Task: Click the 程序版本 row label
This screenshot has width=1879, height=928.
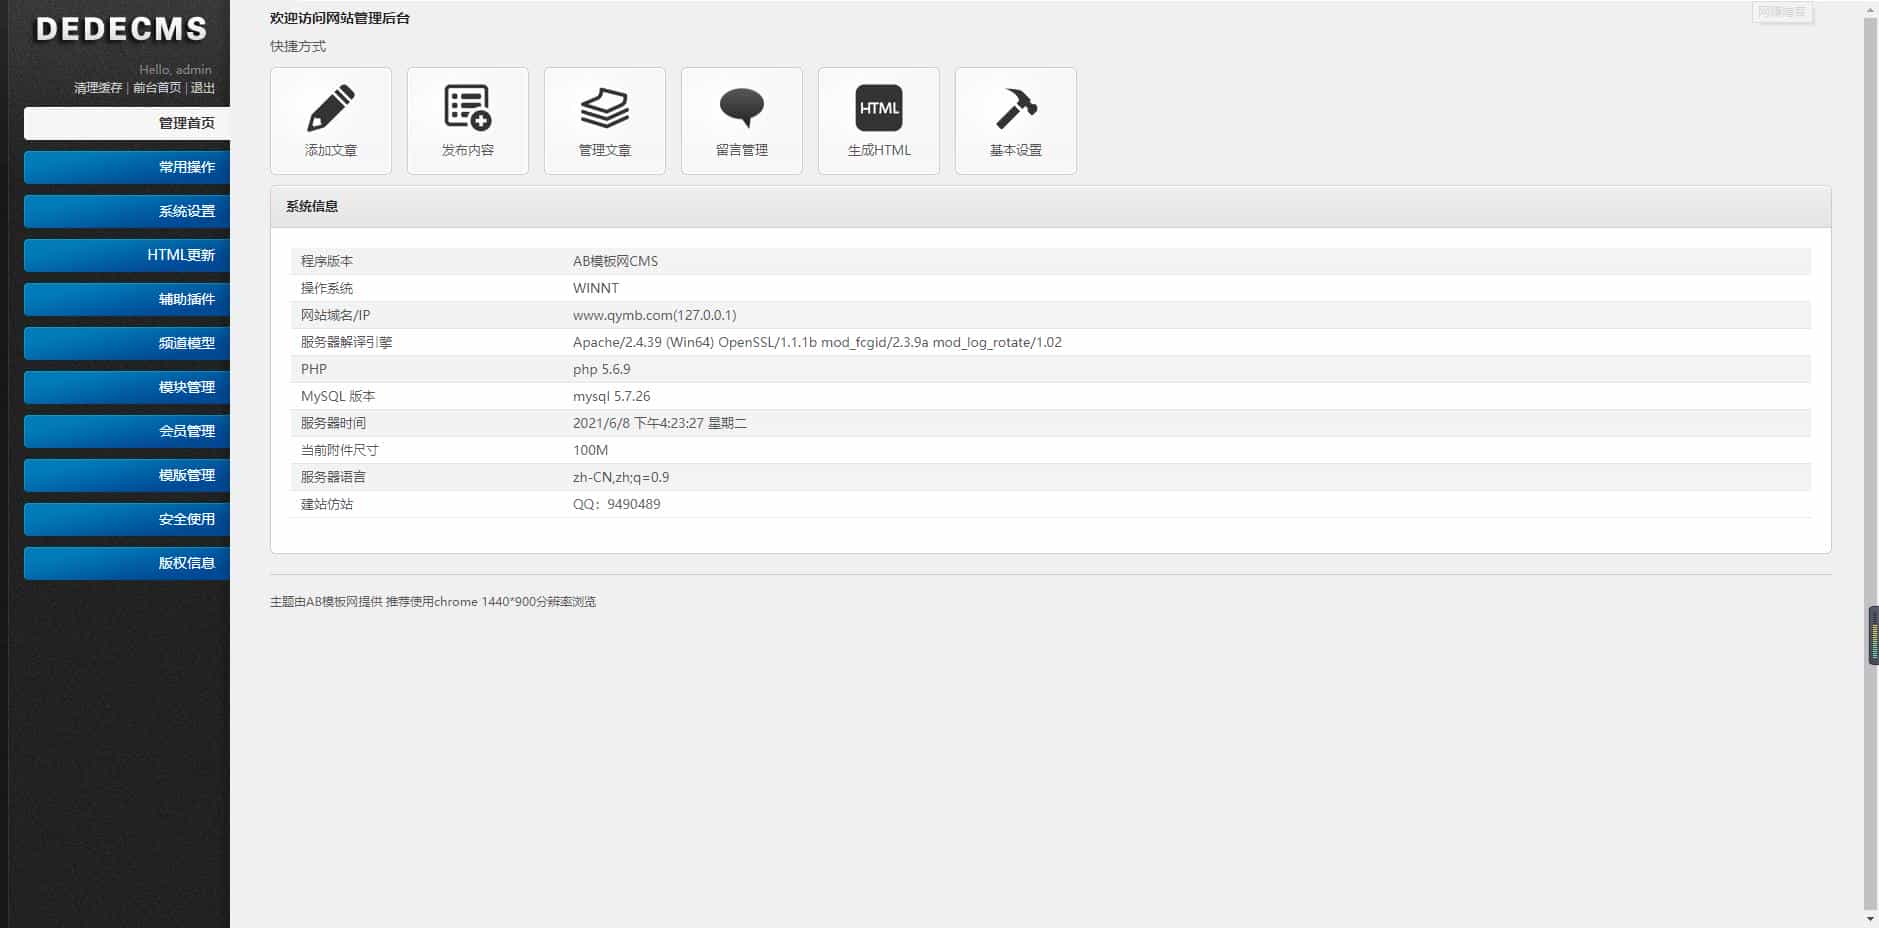Action: pyautogui.click(x=327, y=261)
